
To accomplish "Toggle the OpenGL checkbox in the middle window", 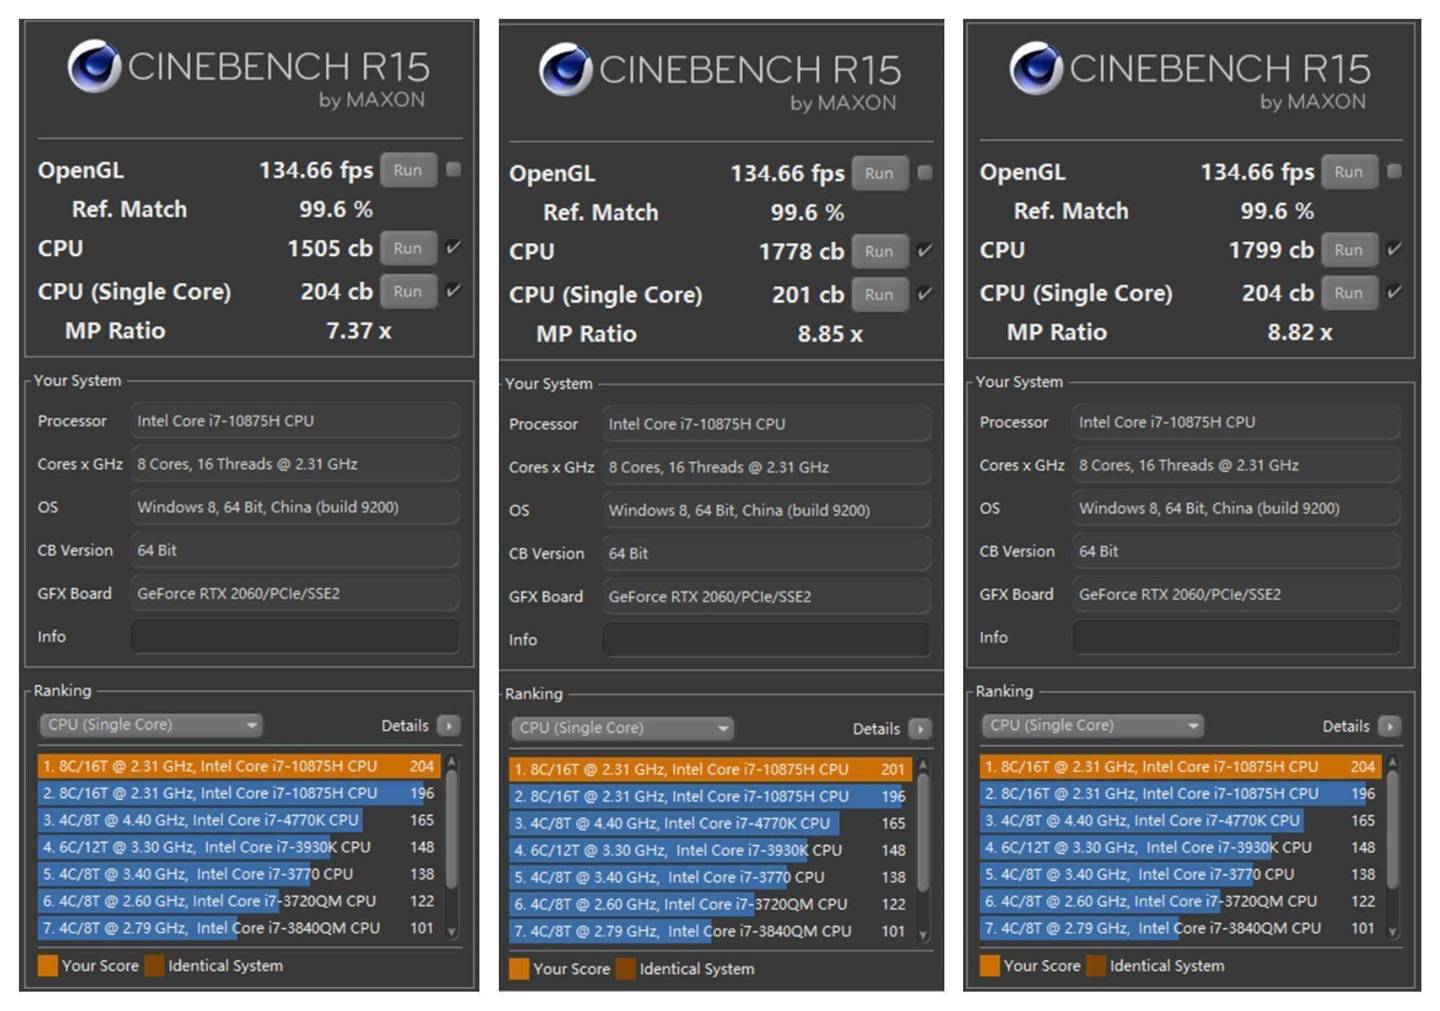I will tap(924, 173).
